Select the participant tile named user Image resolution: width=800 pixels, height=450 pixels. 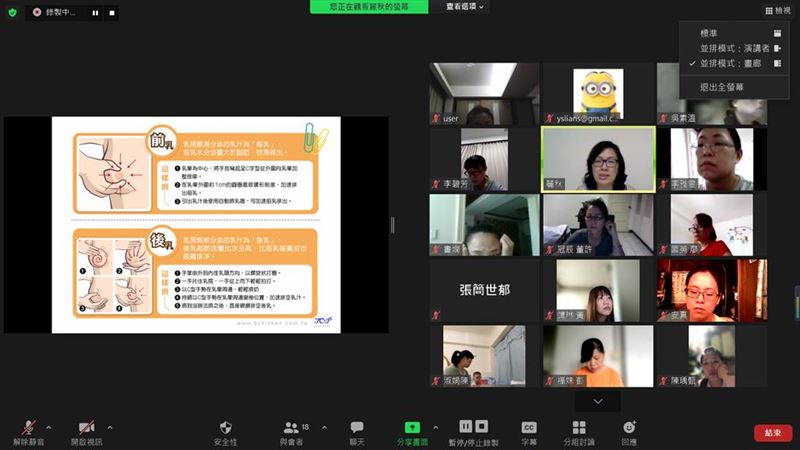pos(484,94)
